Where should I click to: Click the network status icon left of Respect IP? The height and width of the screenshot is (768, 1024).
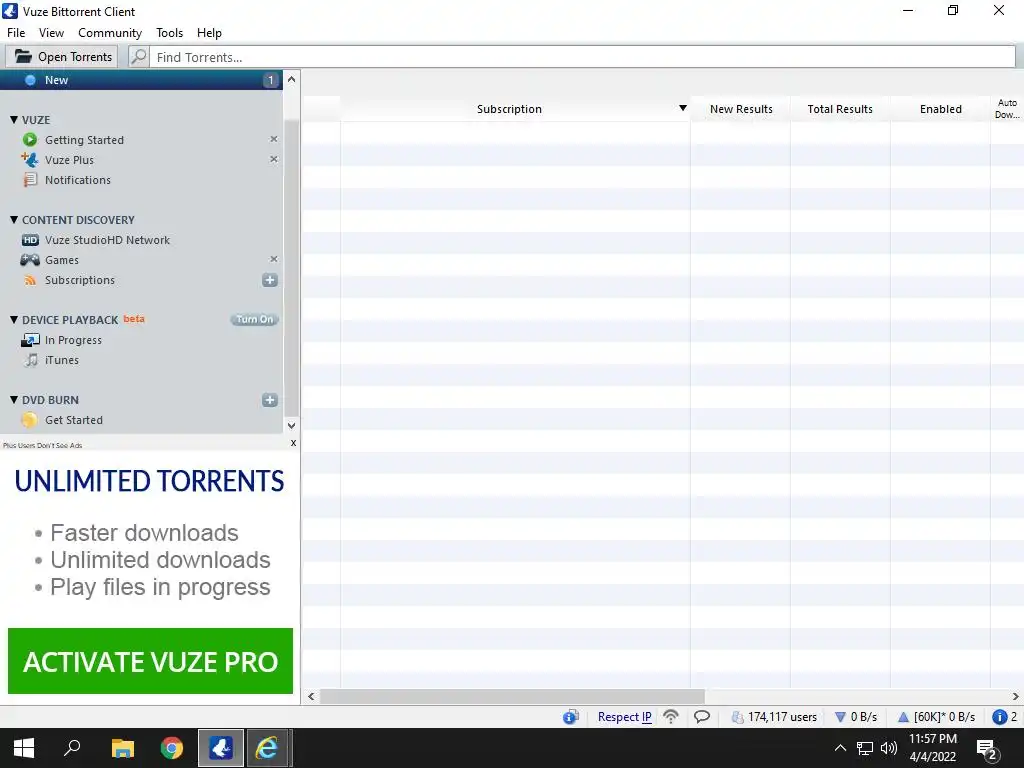571,717
